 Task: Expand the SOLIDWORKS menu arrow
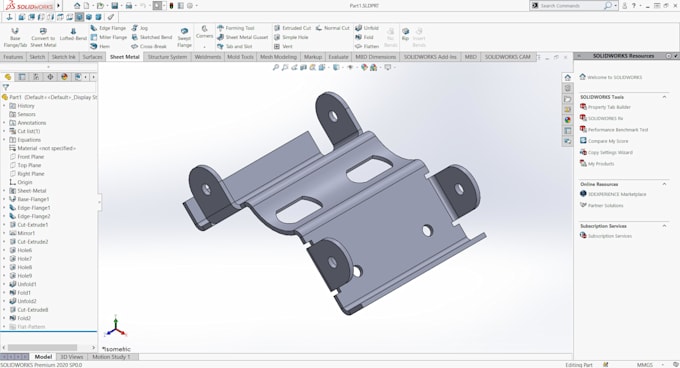coord(59,6)
